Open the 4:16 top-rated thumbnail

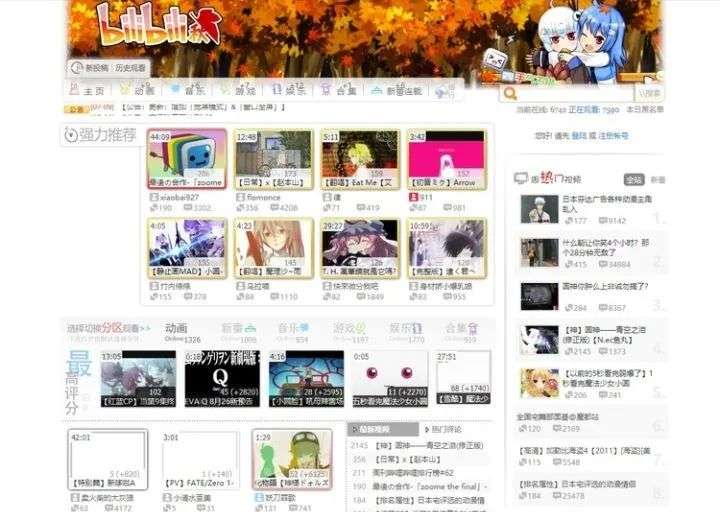[306, 379]
